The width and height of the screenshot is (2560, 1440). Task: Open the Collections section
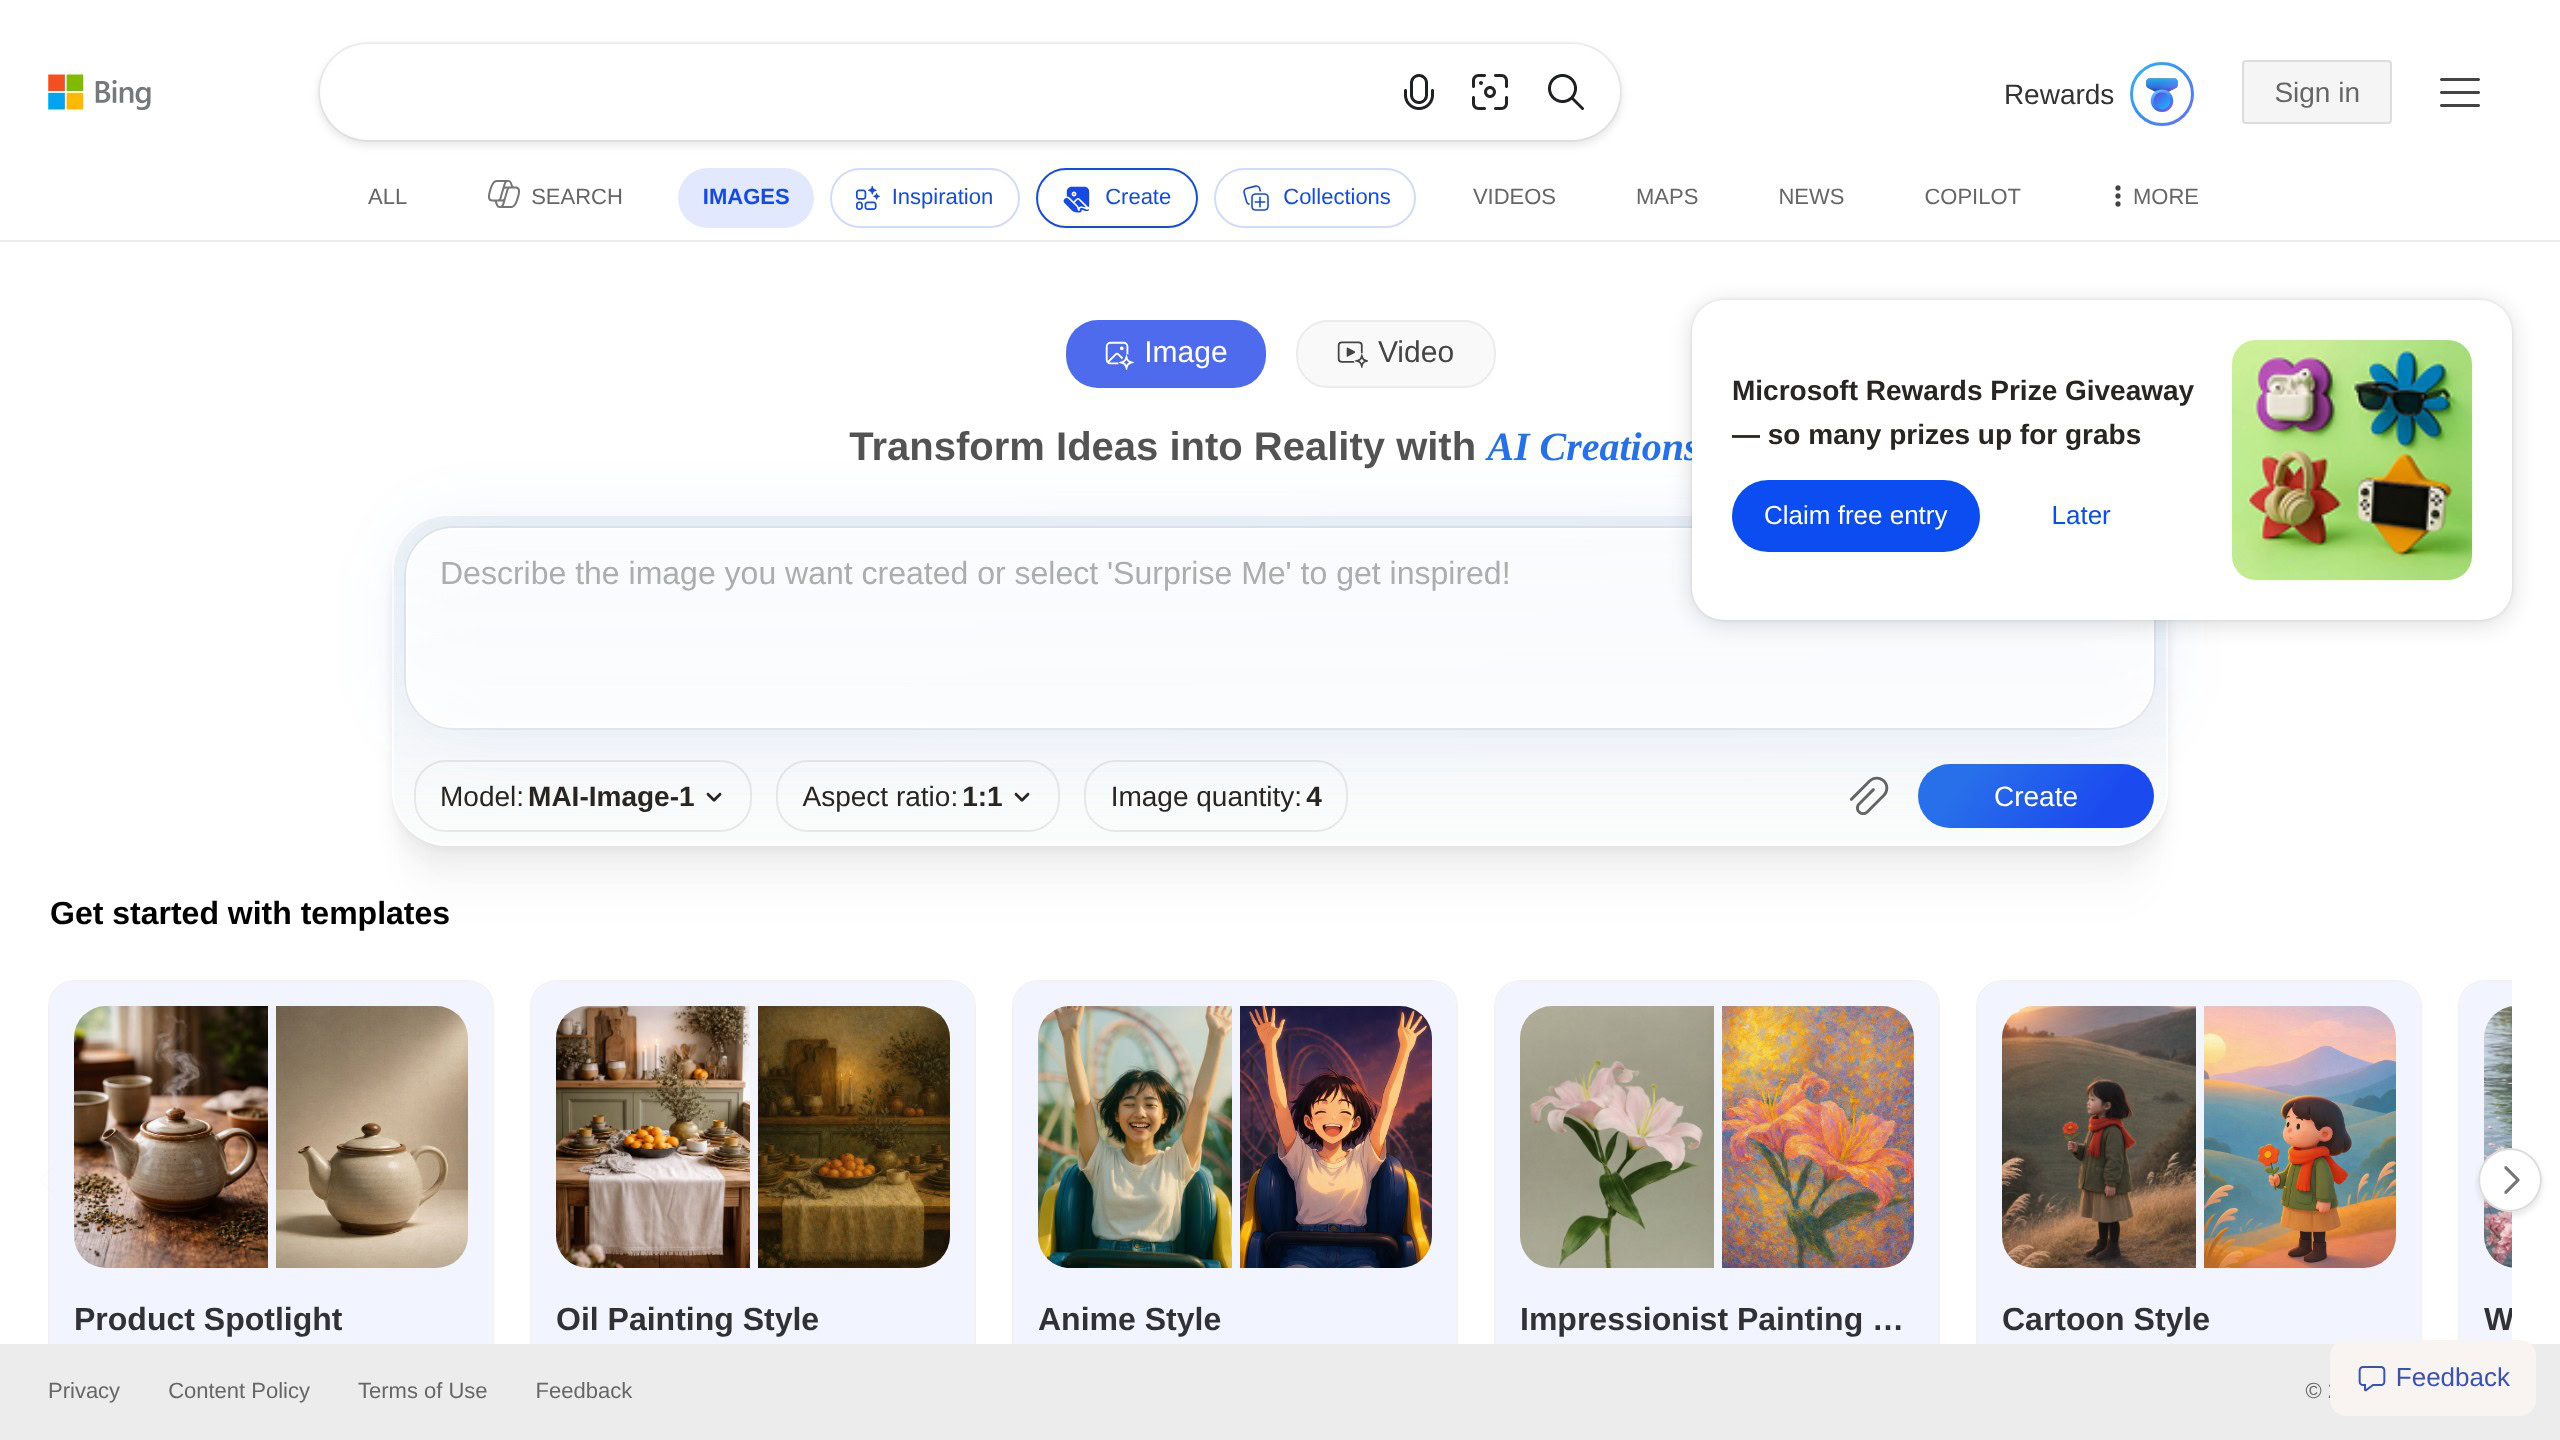coord(1314,197)
